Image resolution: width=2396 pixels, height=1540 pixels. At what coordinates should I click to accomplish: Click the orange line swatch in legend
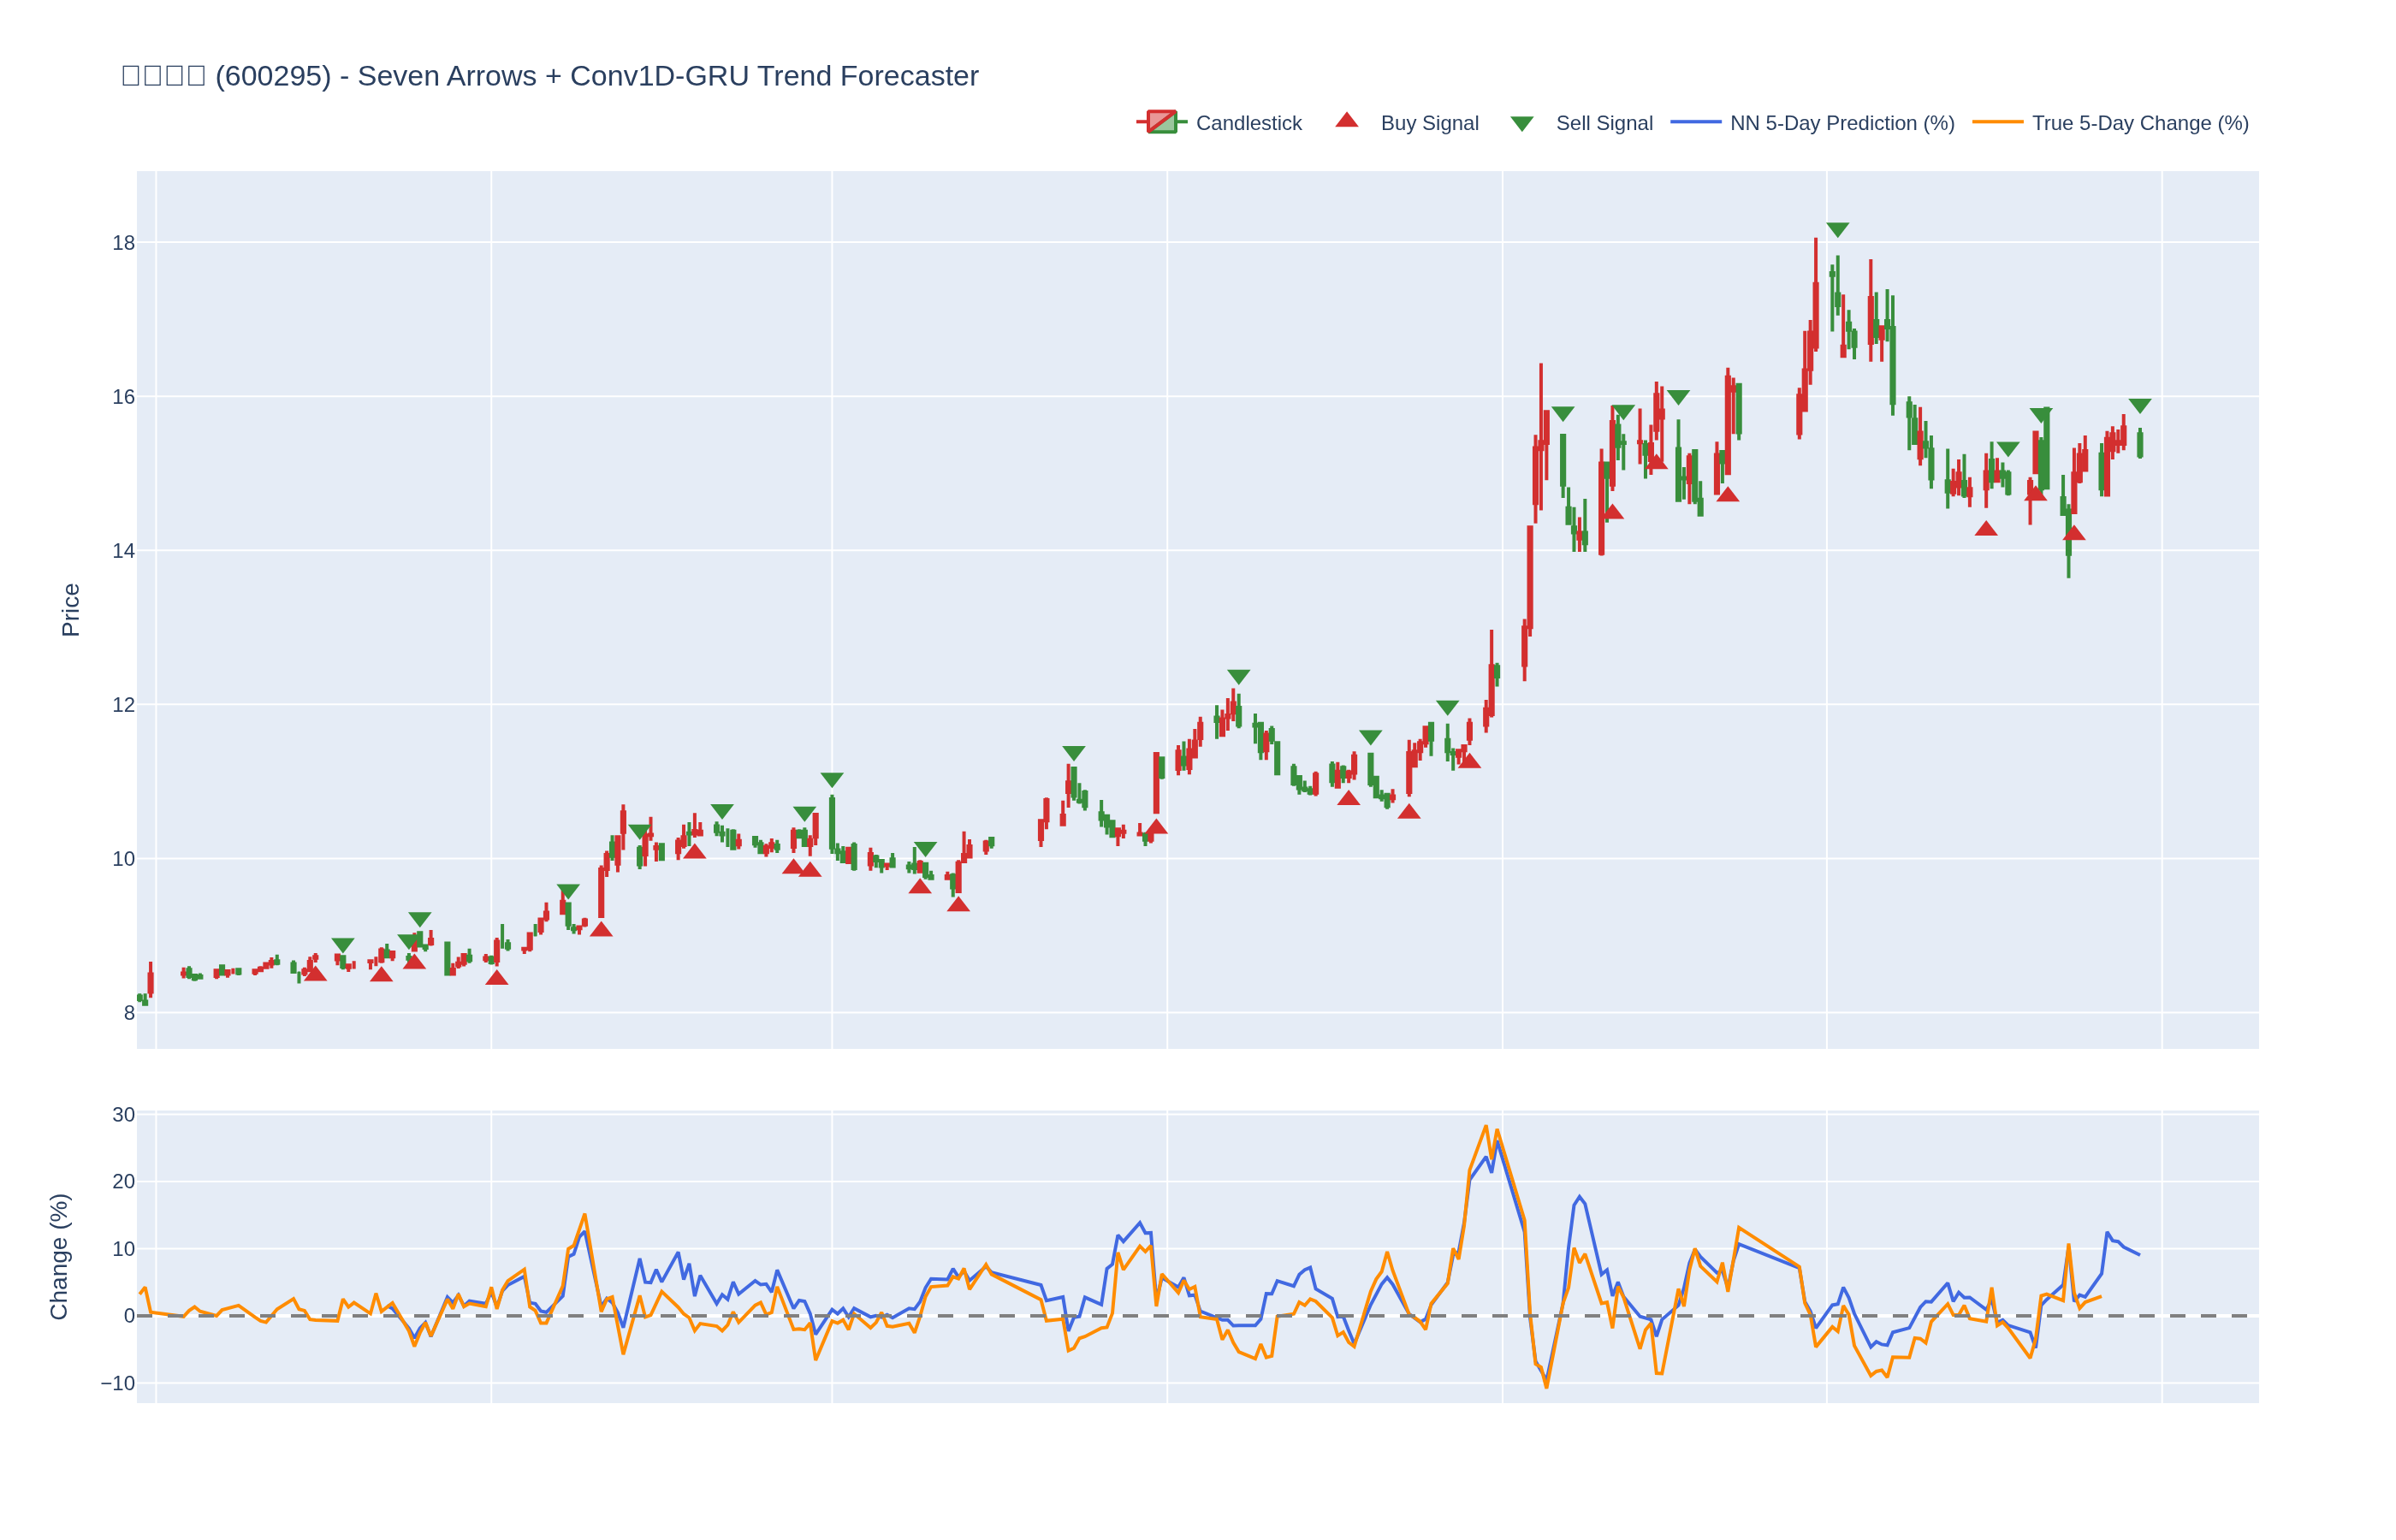[x=1997, y=122]
